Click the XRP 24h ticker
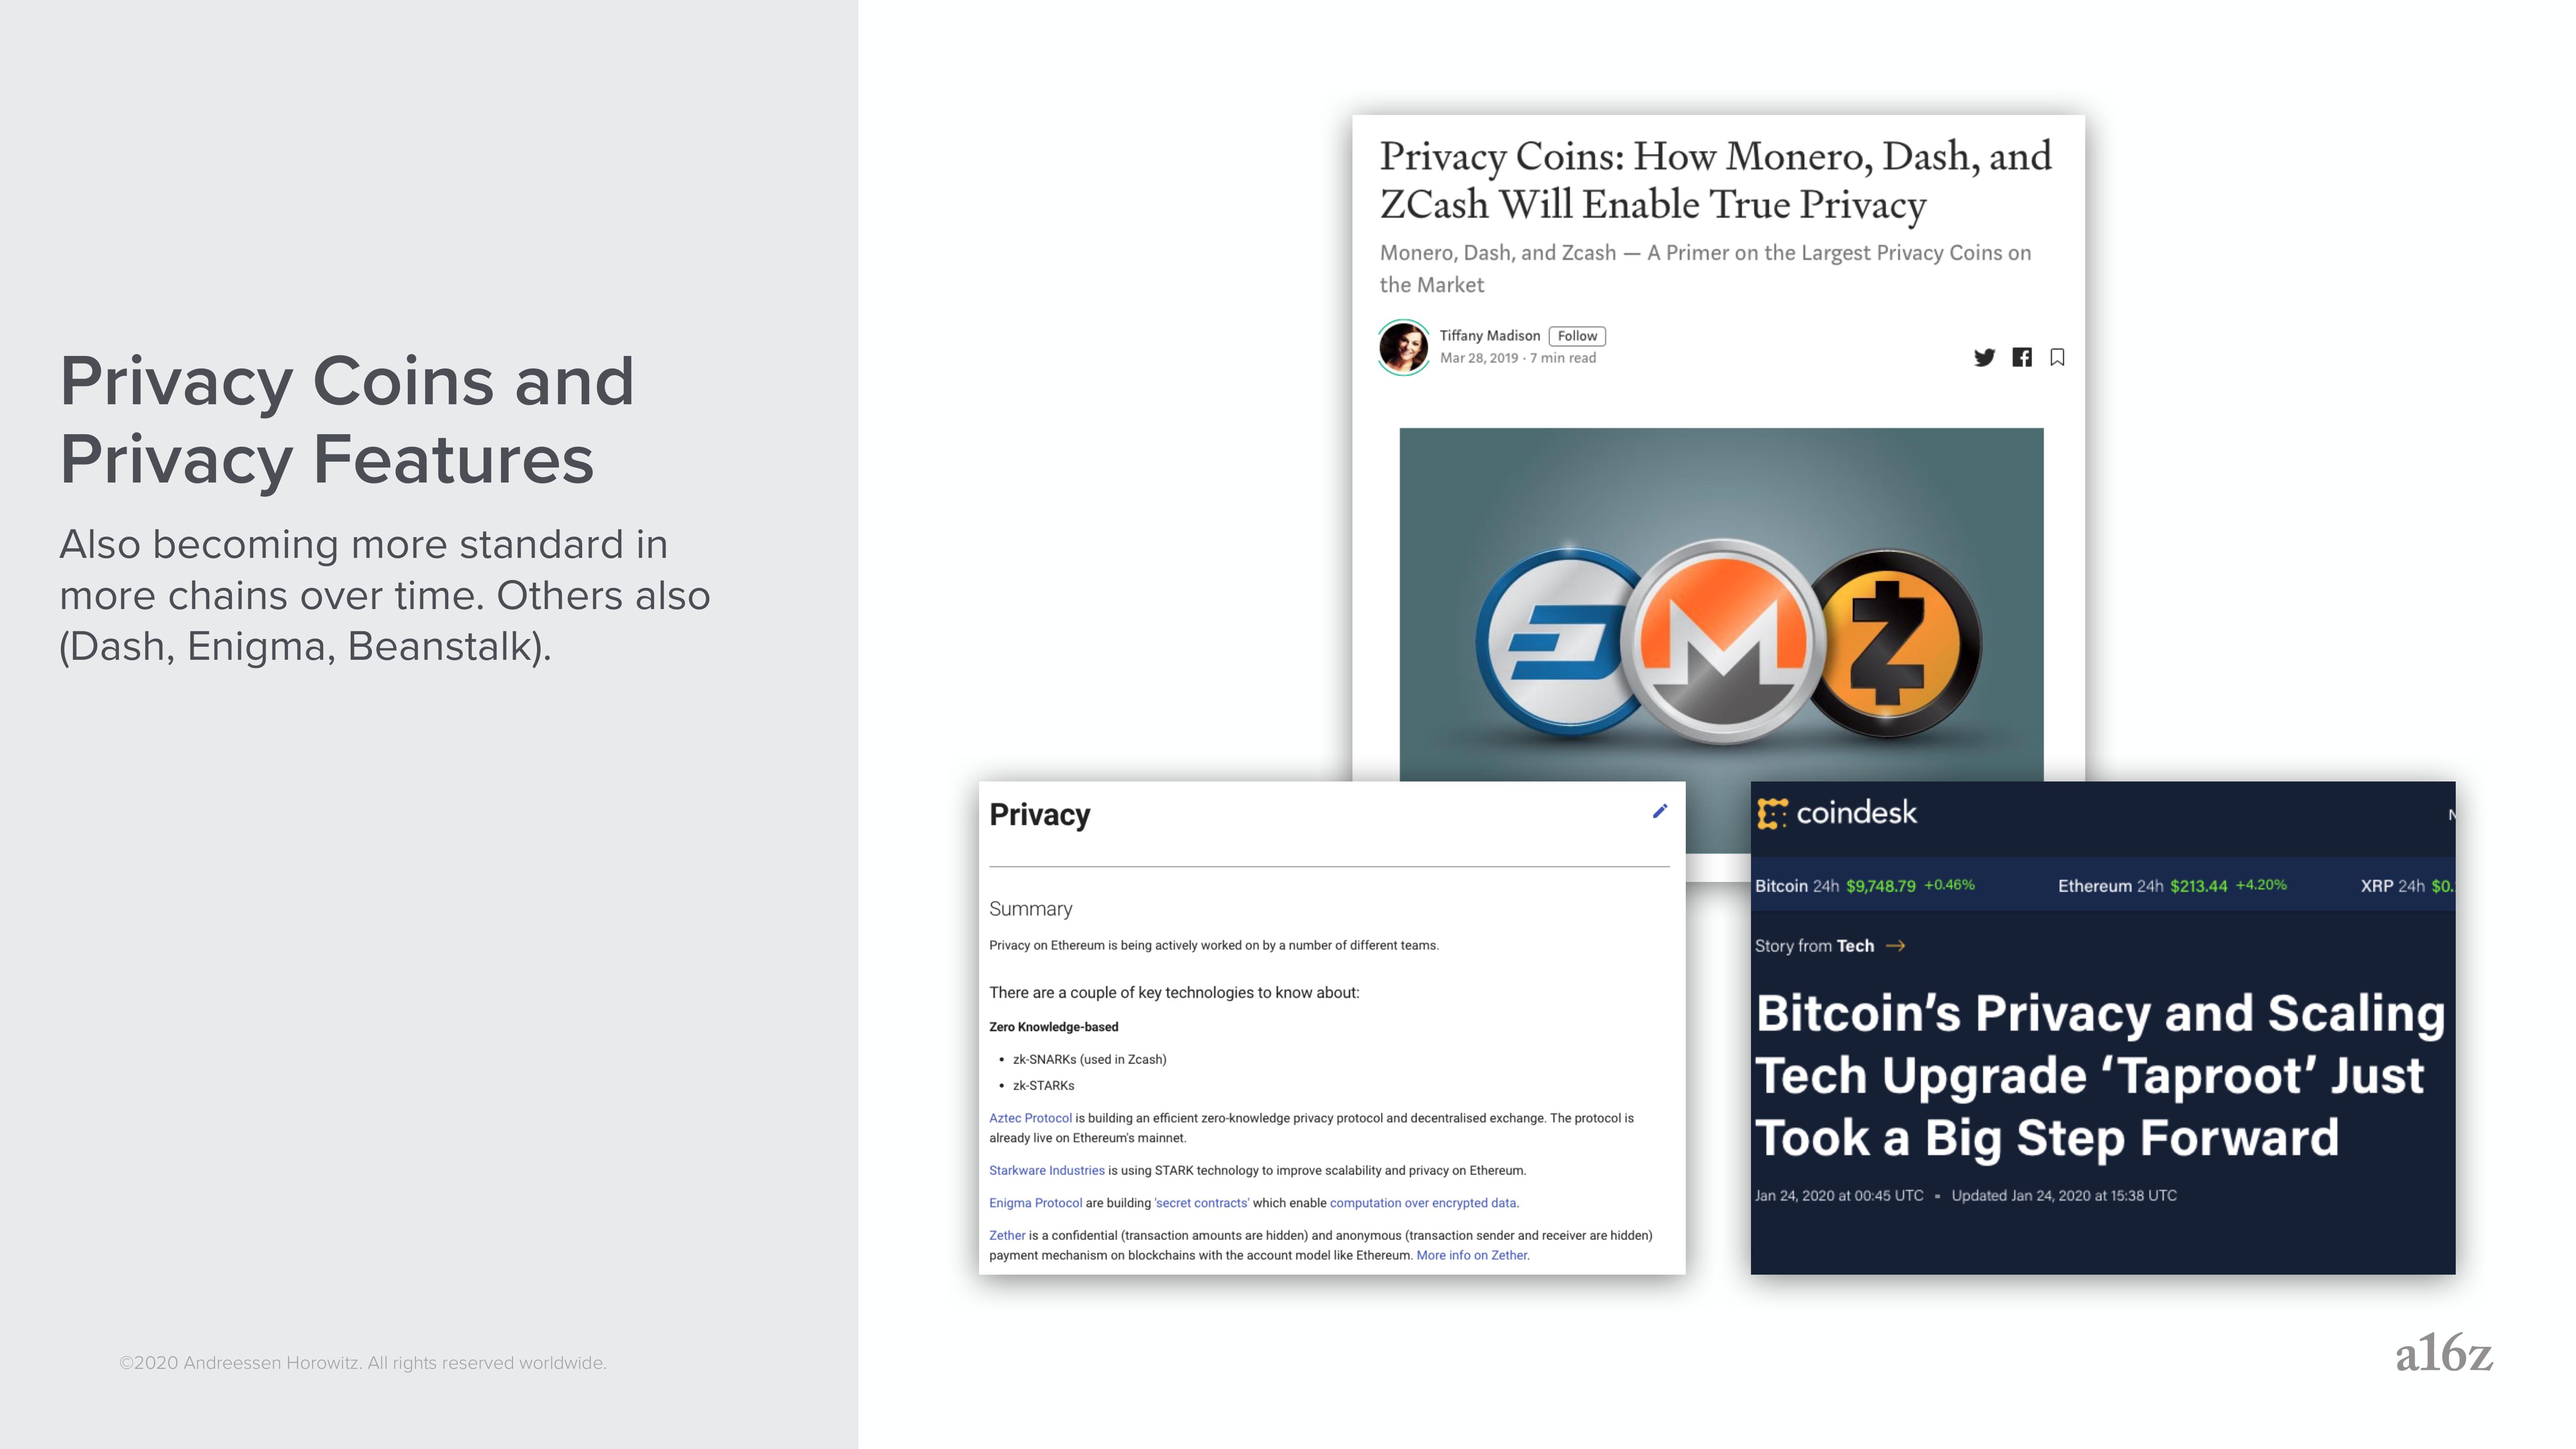 point(2407,886)
